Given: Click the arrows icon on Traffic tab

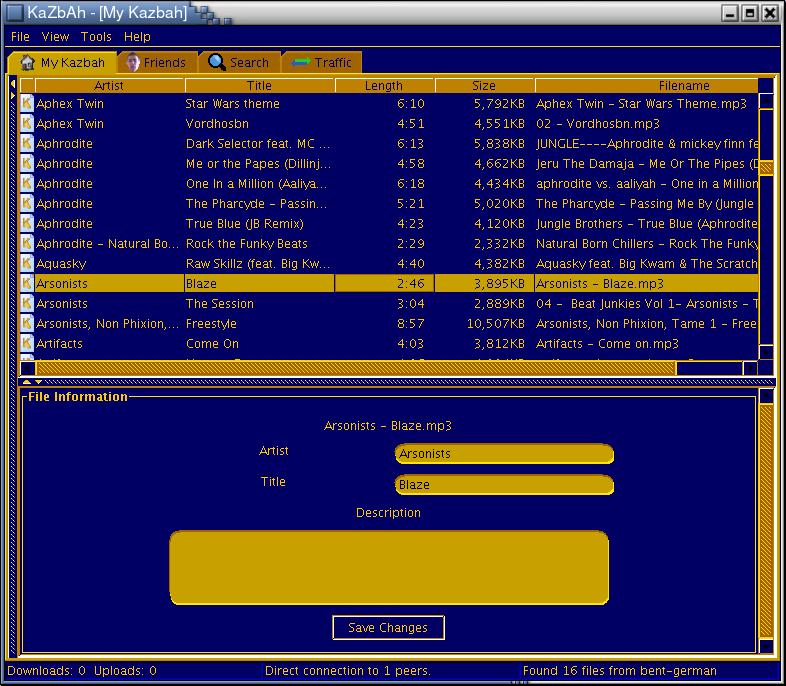Looking at the screenshot, I should (301, 62).
